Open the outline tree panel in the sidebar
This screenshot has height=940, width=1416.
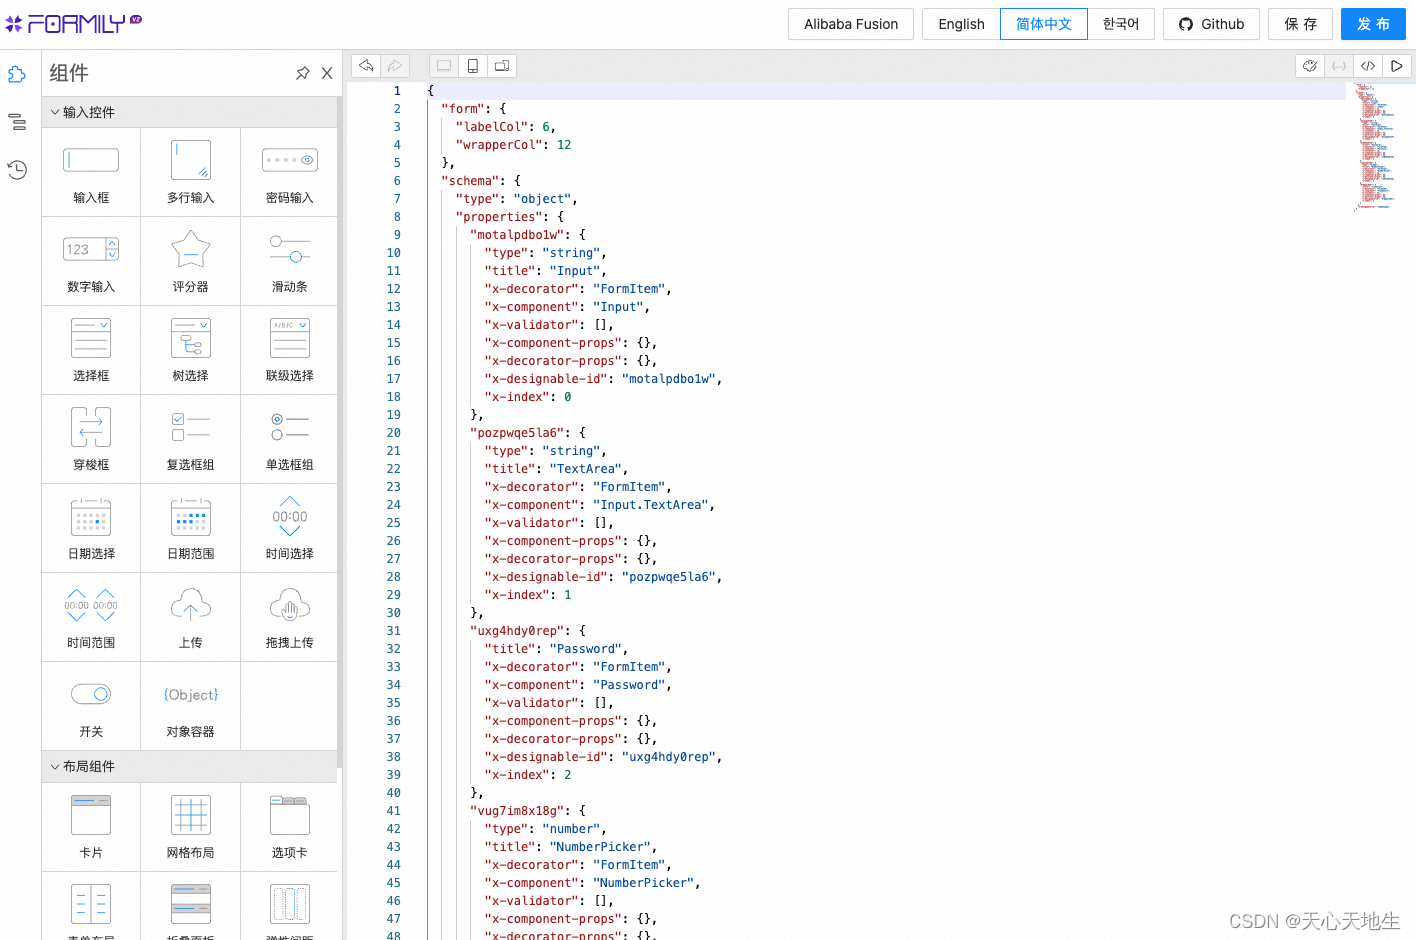pos(16,121)
